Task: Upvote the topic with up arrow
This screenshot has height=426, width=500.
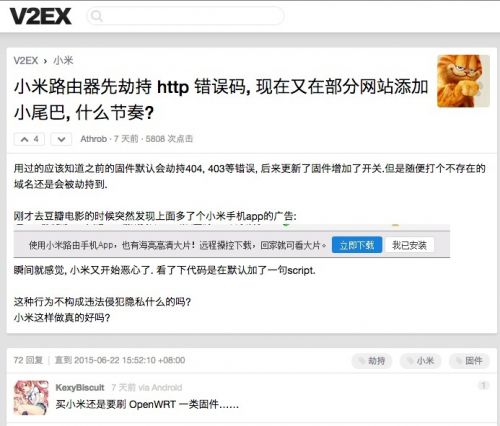Action: coord(29,139)
